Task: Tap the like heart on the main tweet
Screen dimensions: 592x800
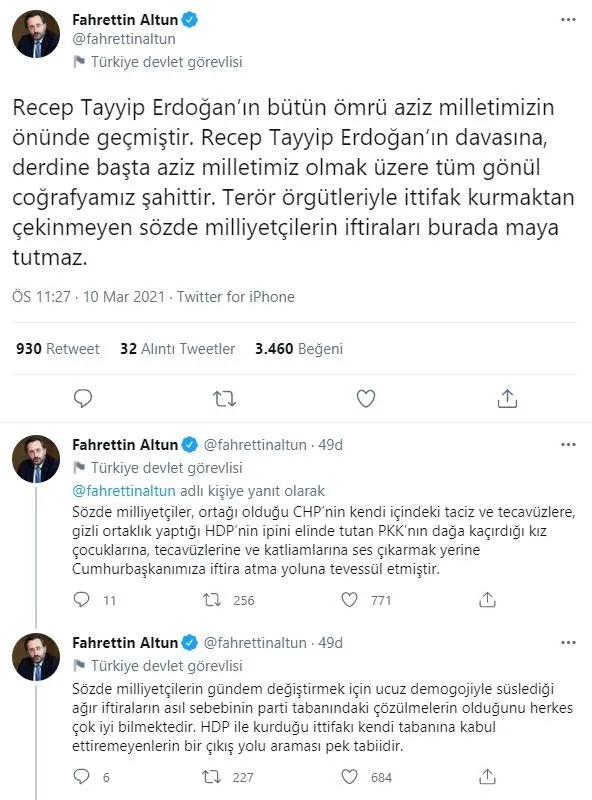Action: [x=364, y=397]
